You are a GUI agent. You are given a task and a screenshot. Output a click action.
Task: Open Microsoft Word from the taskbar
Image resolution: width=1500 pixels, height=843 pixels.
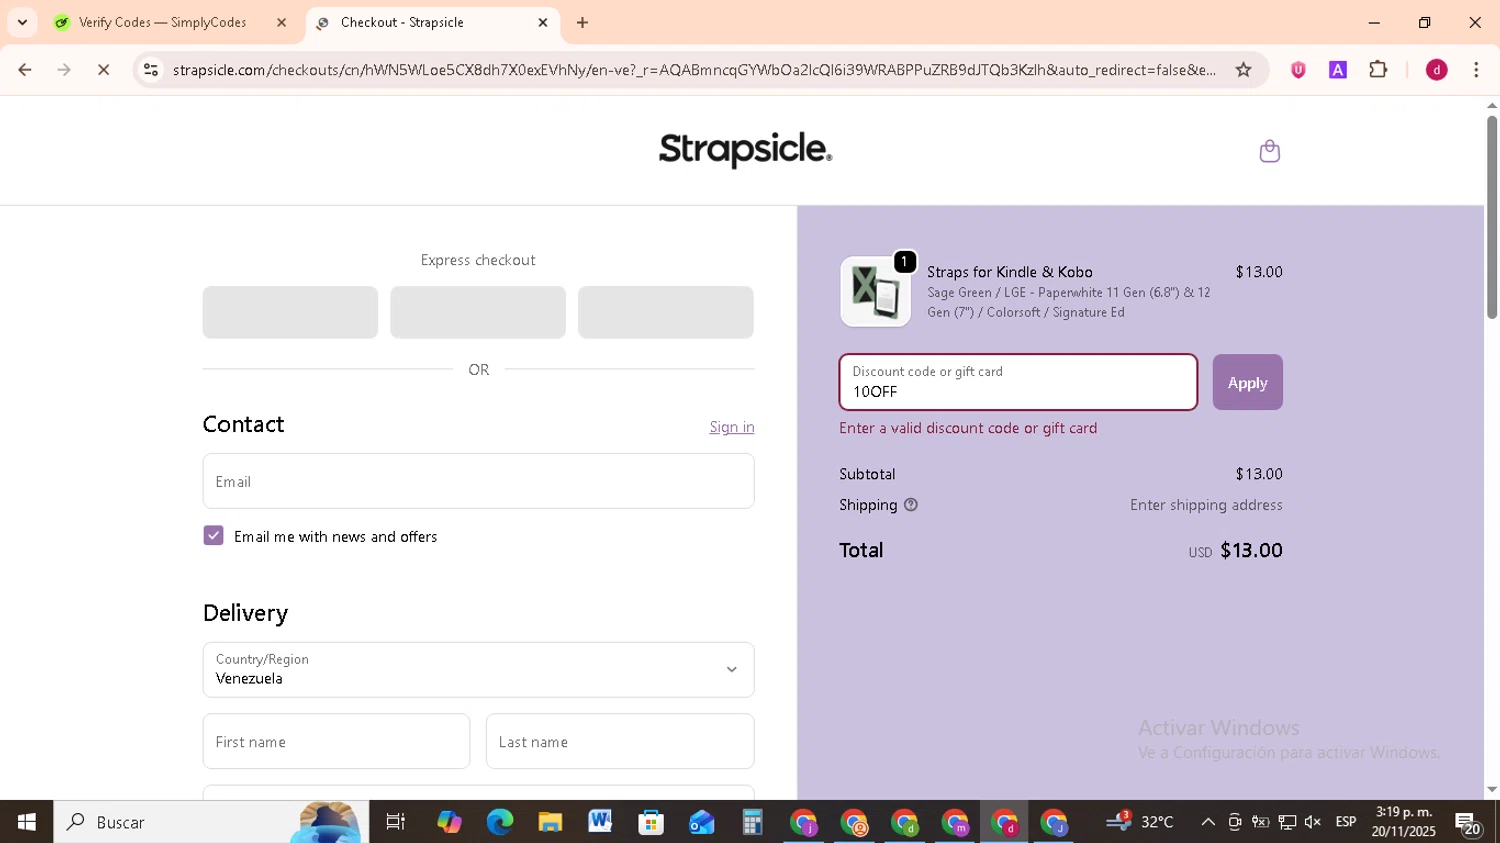click(600, 822)
